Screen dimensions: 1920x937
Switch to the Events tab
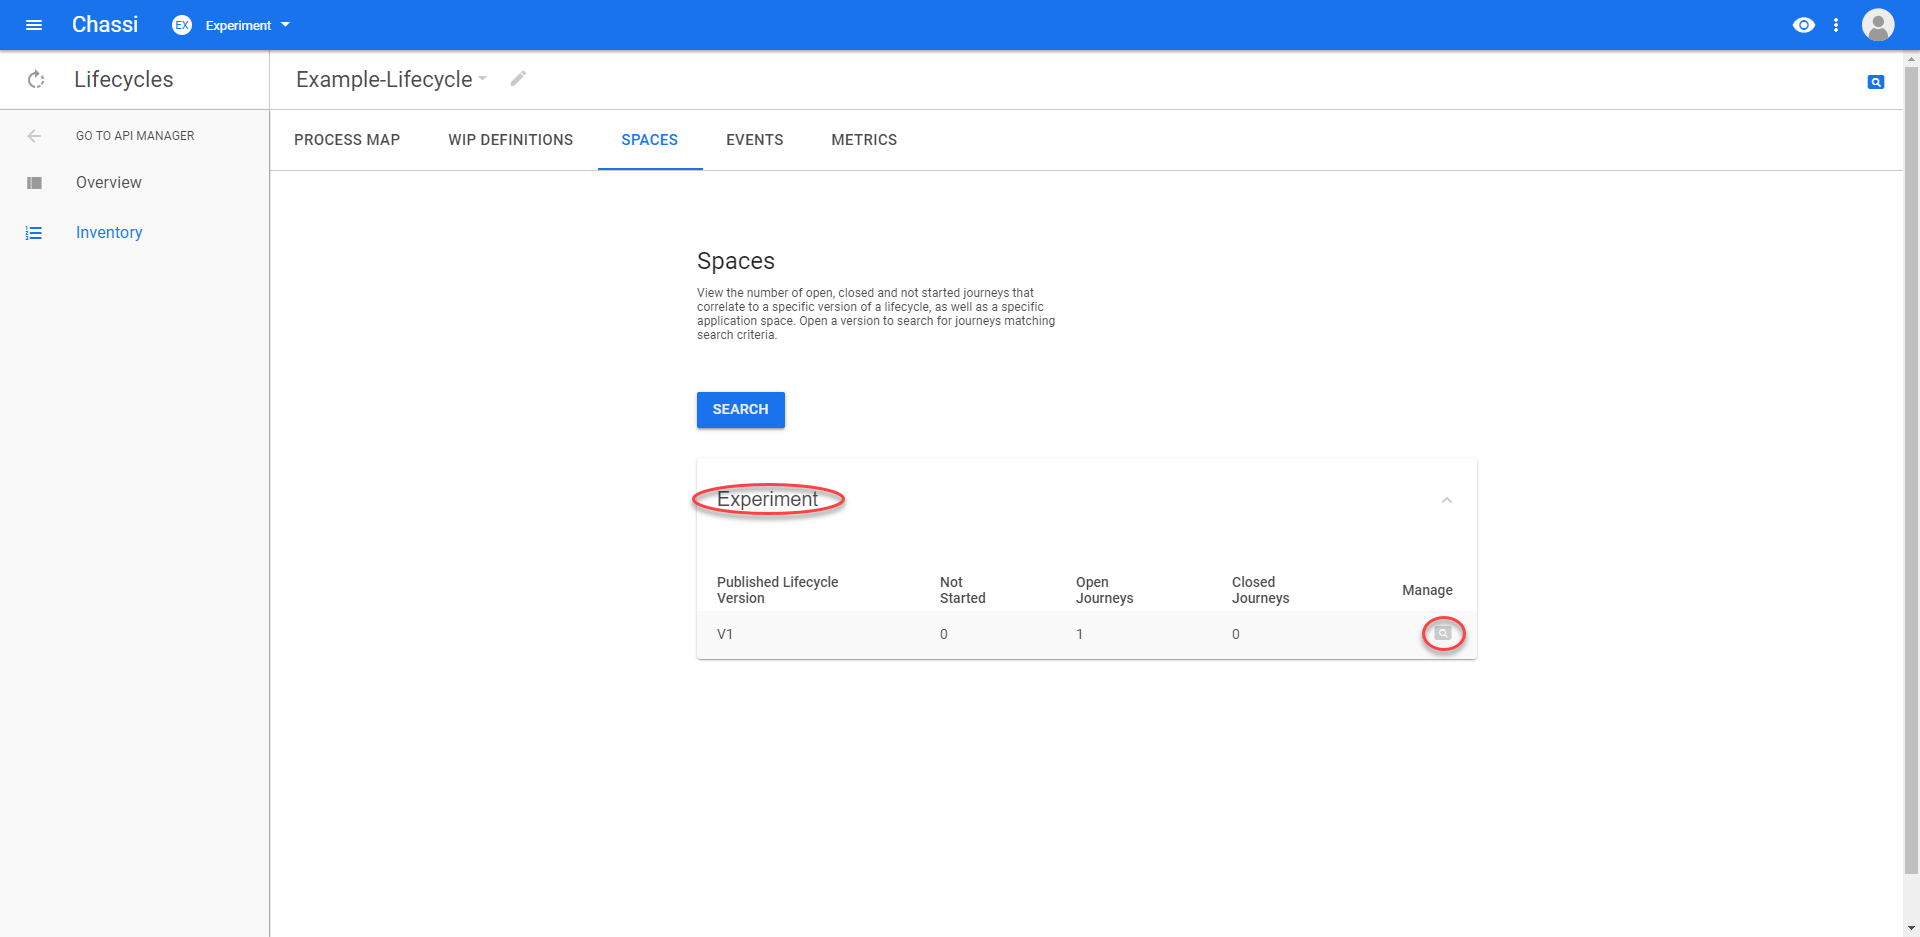coord(755,140)
